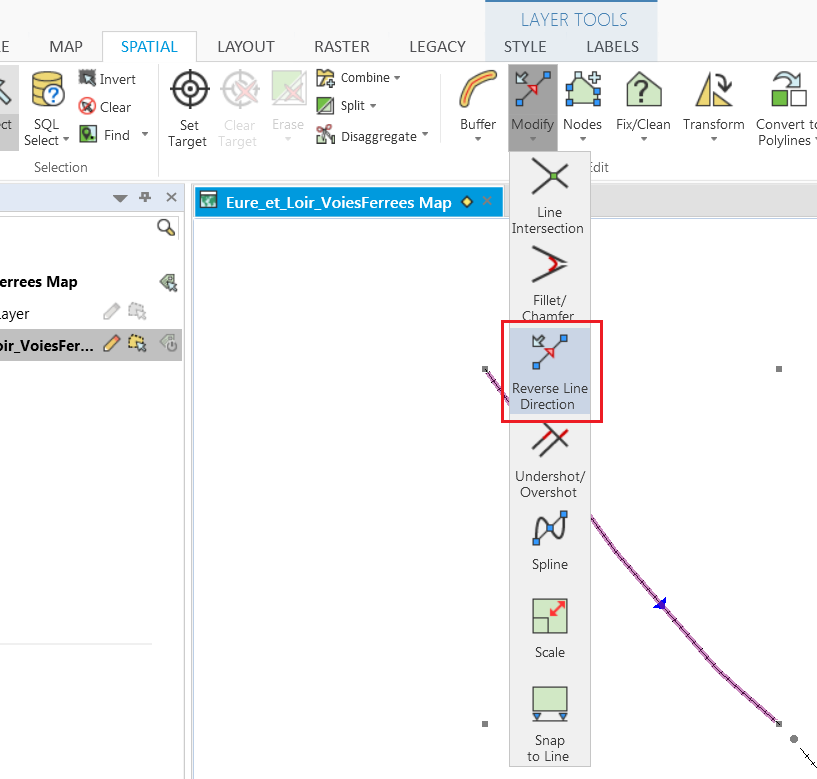This screenshot has width=817, height=779.
Task: Choose Line Intersection from Modify menu
Action: tap(549, 195)
